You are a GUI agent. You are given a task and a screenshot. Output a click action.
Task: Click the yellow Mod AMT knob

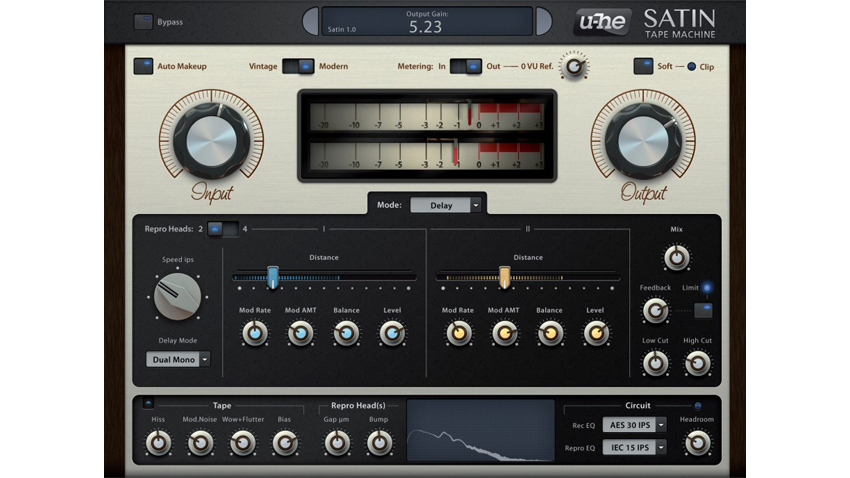504,333
